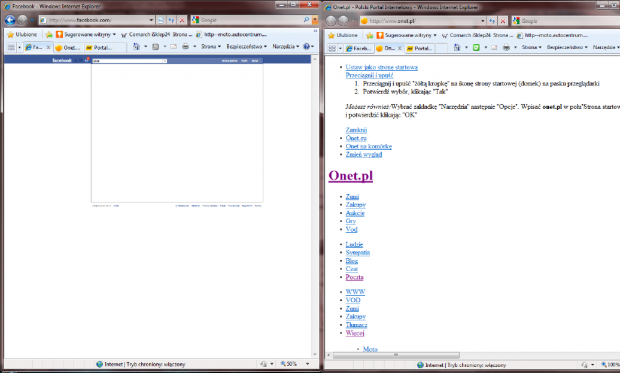Open Bezpieczeństwo menu in Facebook window
Screen dimensions: 620x373
246,46
